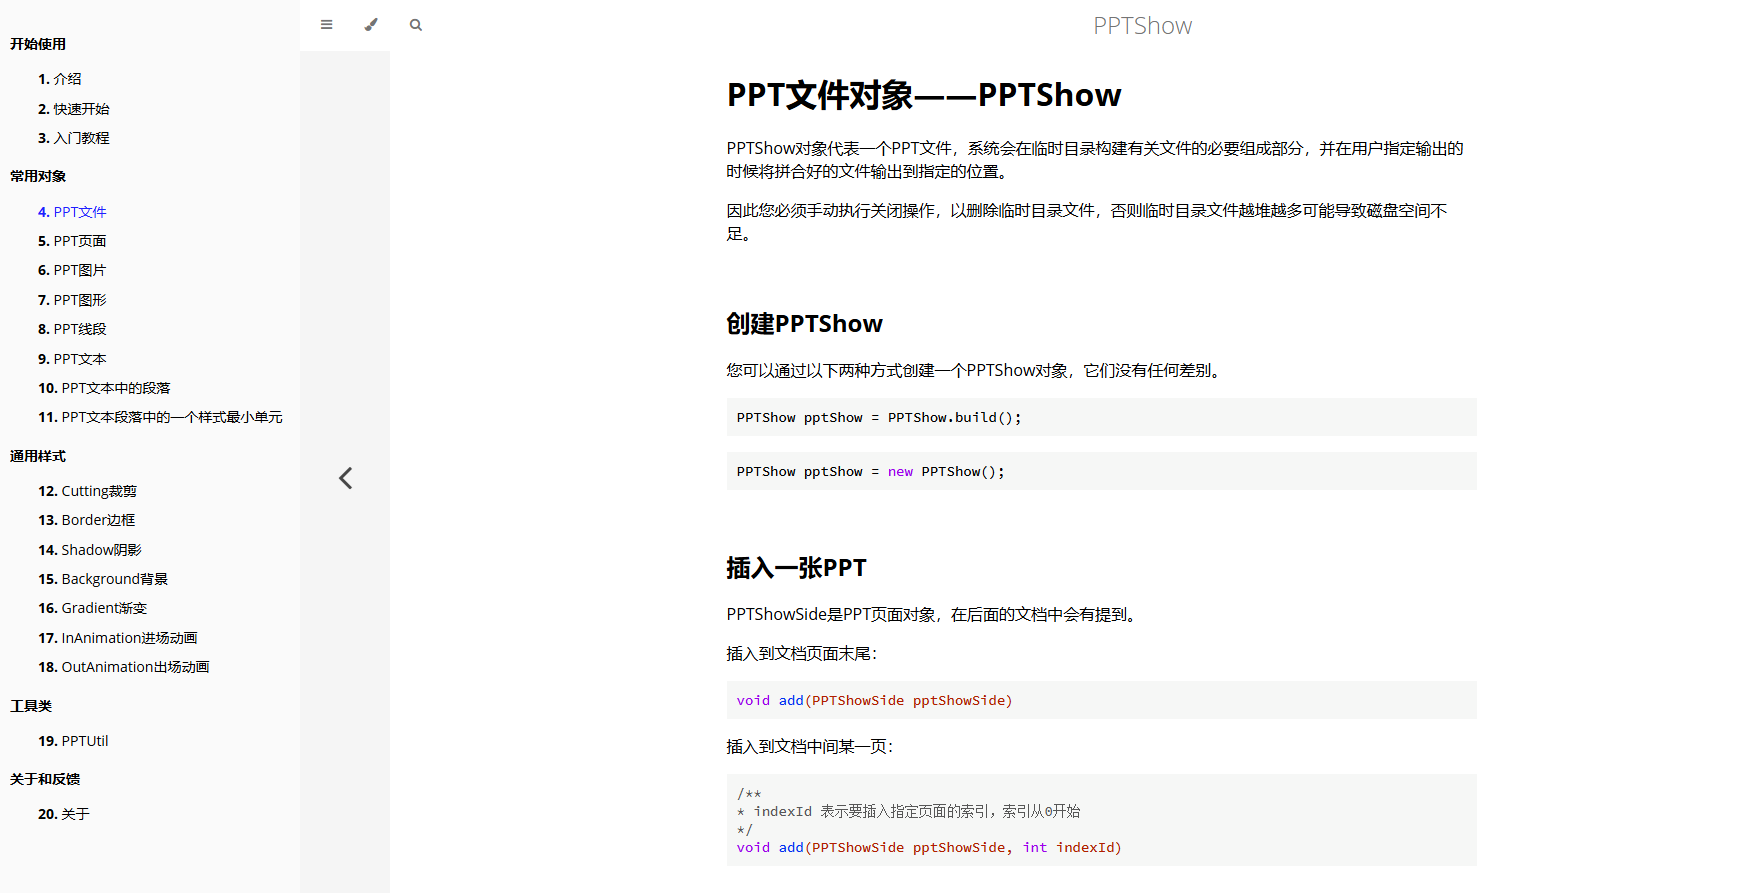Open chapter 18. OutAnimation出场动画
Screen dimensions: 1737x893
[x=124, y=667]
